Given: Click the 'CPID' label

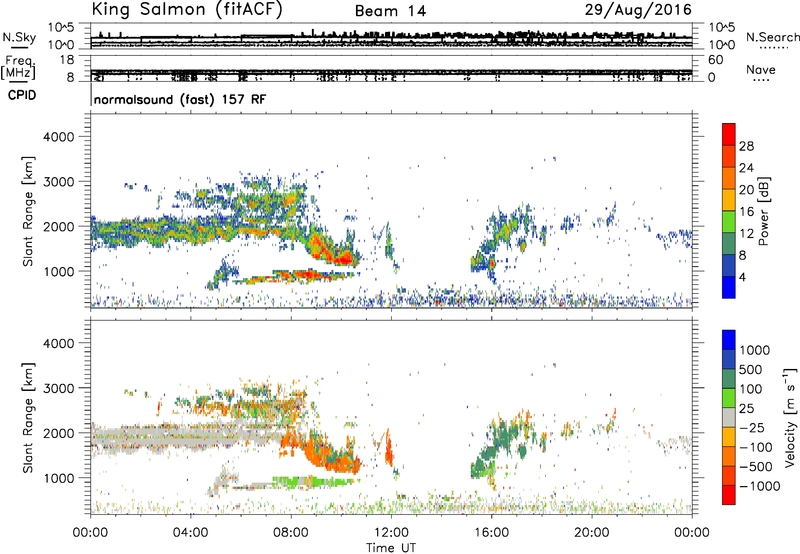Looking at the screenshot, I should (22, 95).
